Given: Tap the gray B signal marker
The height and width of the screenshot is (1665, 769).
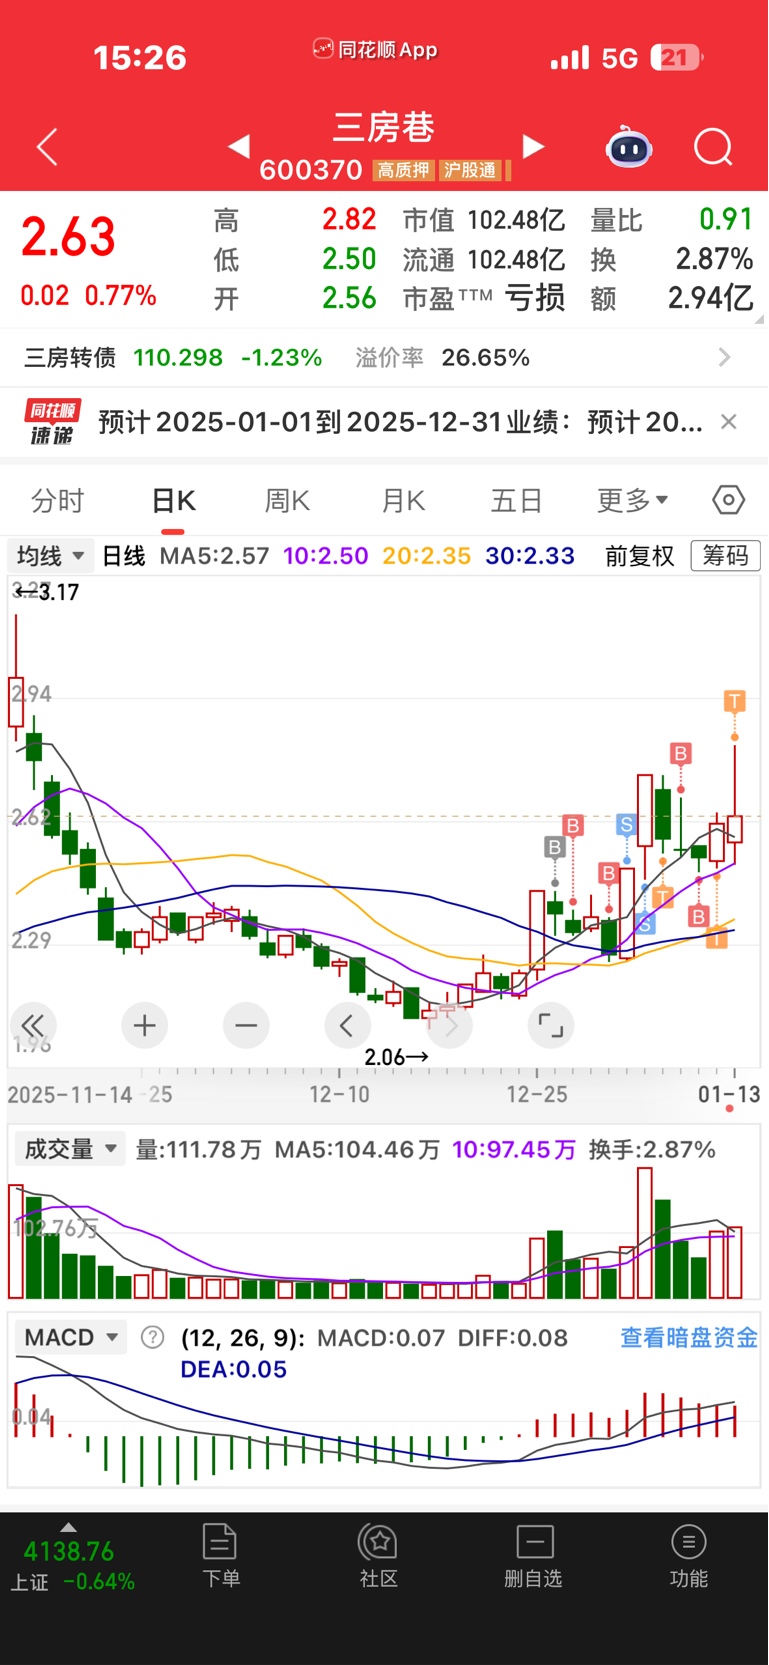Looking at the screenshot, I should pyautogui.click(x=554, y=848).
